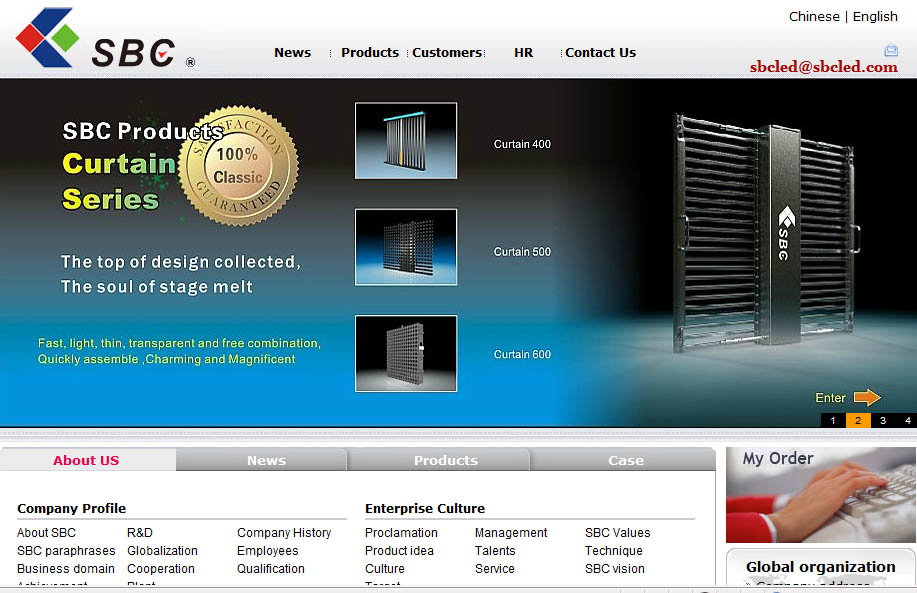Open the My Order image panel
The height and width of the screenshot is (593, 917).
pyautogui.click(x=821, y=495)
